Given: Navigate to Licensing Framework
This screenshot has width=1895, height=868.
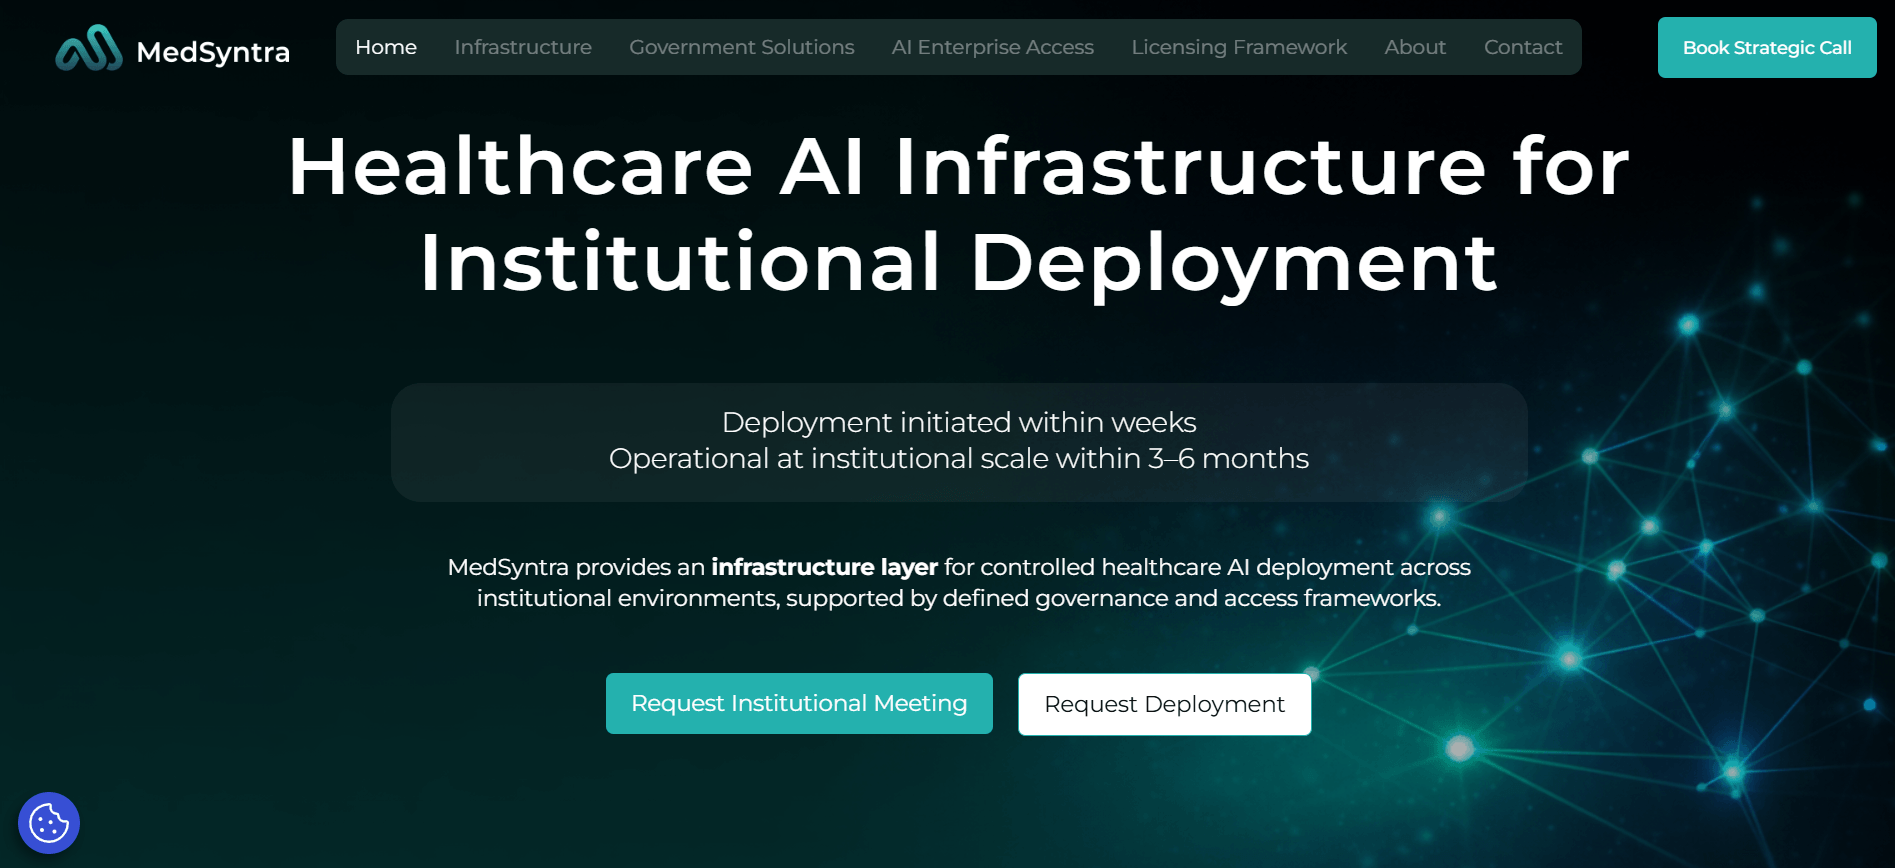Looking at the screenshot, I should (1239, 47).
